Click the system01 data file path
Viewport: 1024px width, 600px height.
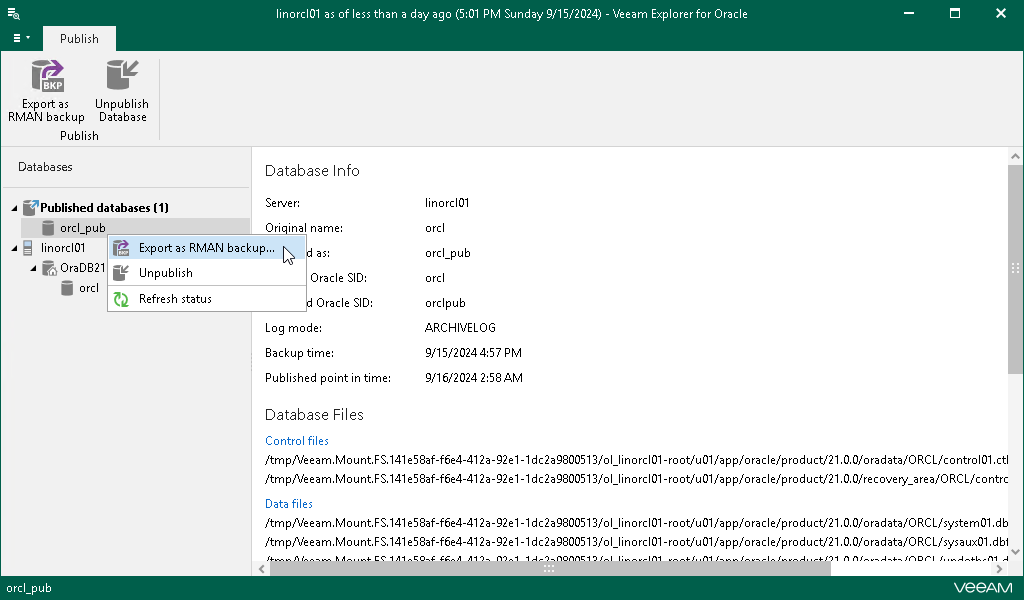[637, 523]
